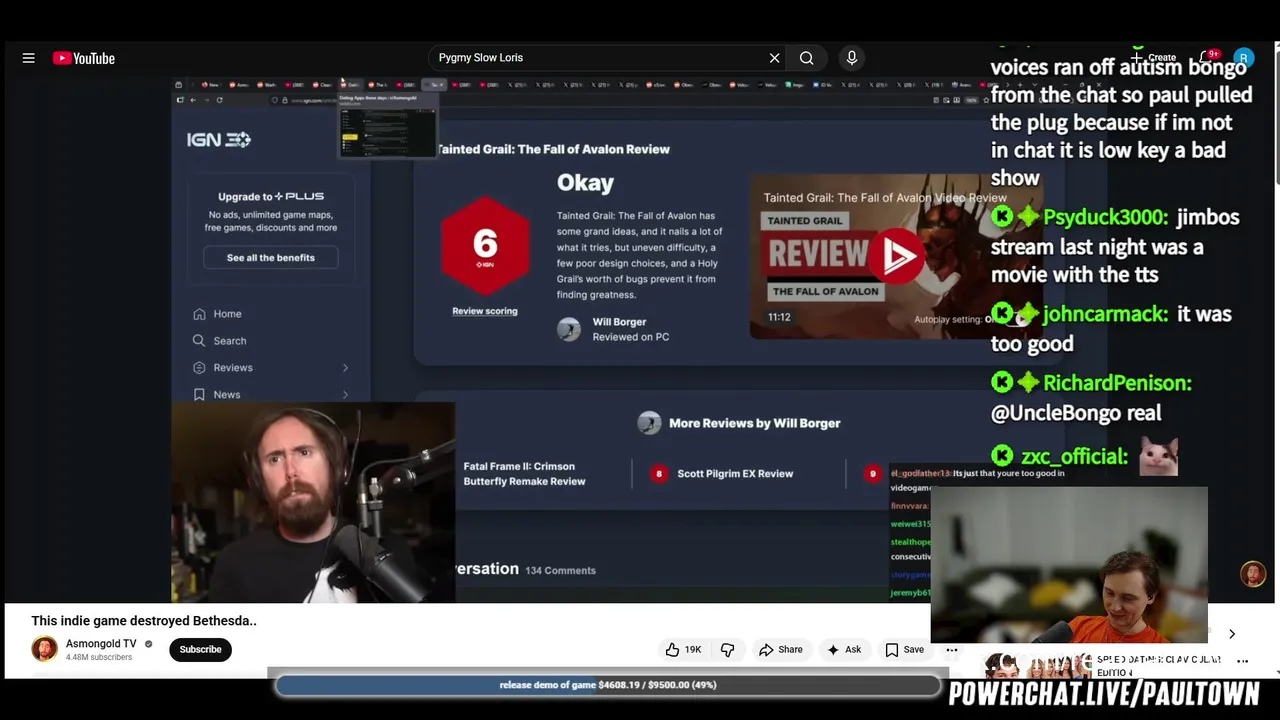Click the IGN logo
Image resolution: width=1280 pixels, height=720 pixels.
pyautogui.click(x=218, y=140)
